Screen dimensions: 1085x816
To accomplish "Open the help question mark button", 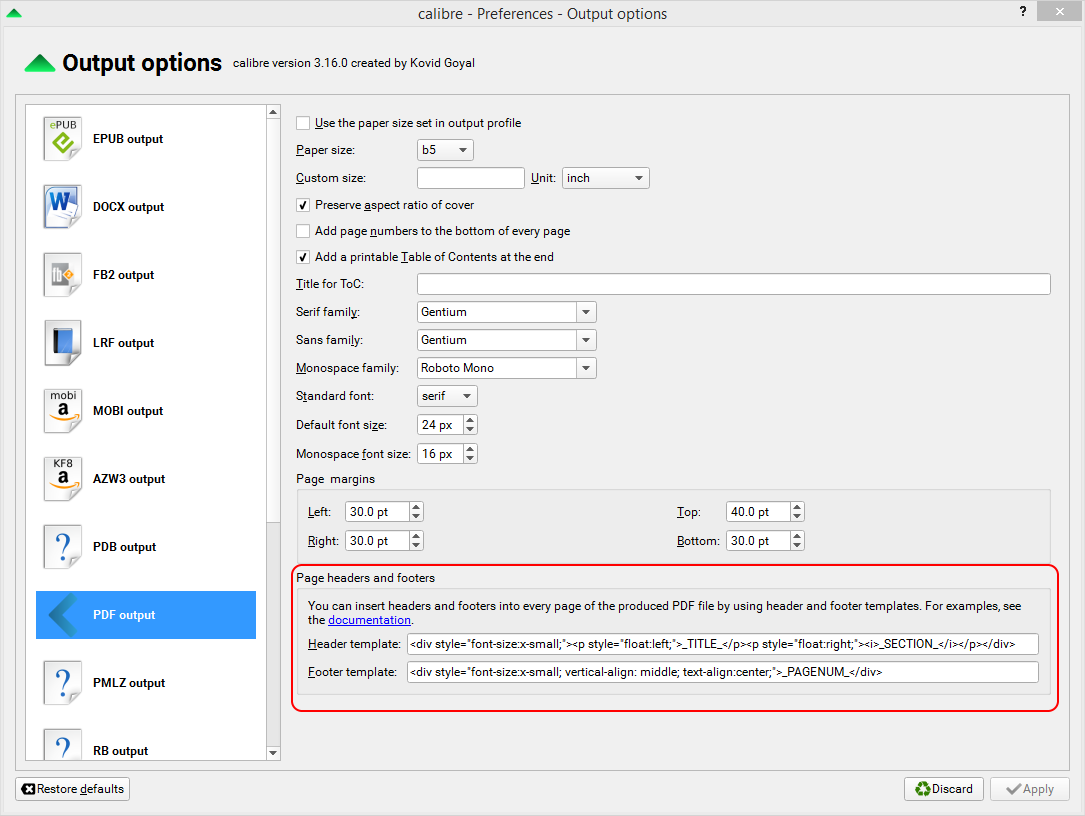I will (x=1023, y=12).
